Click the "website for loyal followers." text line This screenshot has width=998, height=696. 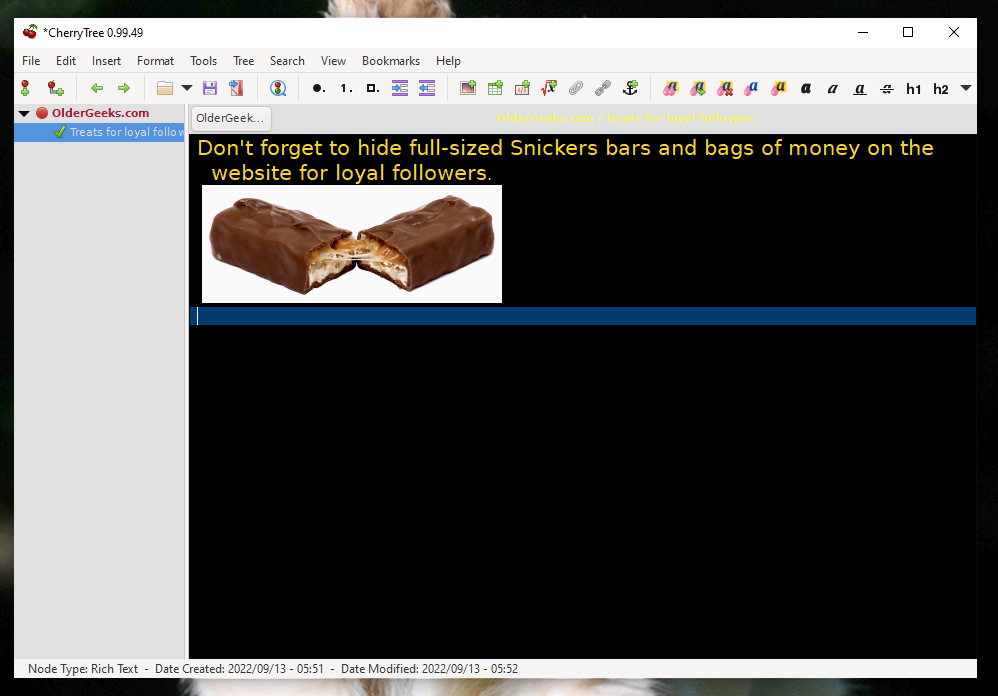(351, 172)
